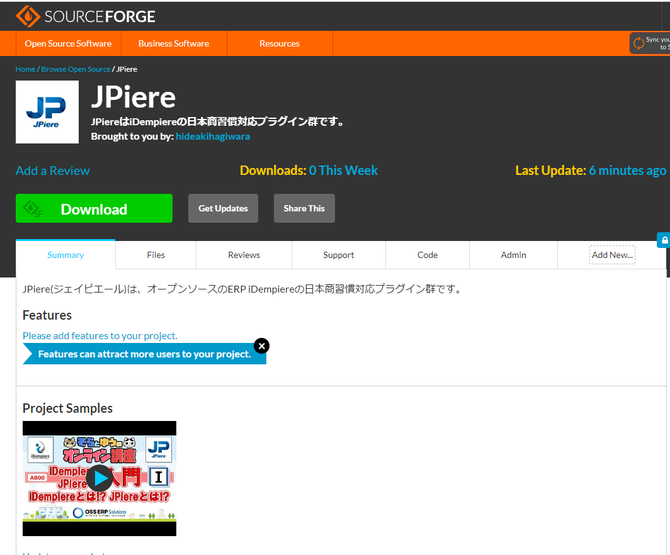Click the SourceForge icon inside Download button
The width and height of the screenshot is (670, 555).
[33, 208]
